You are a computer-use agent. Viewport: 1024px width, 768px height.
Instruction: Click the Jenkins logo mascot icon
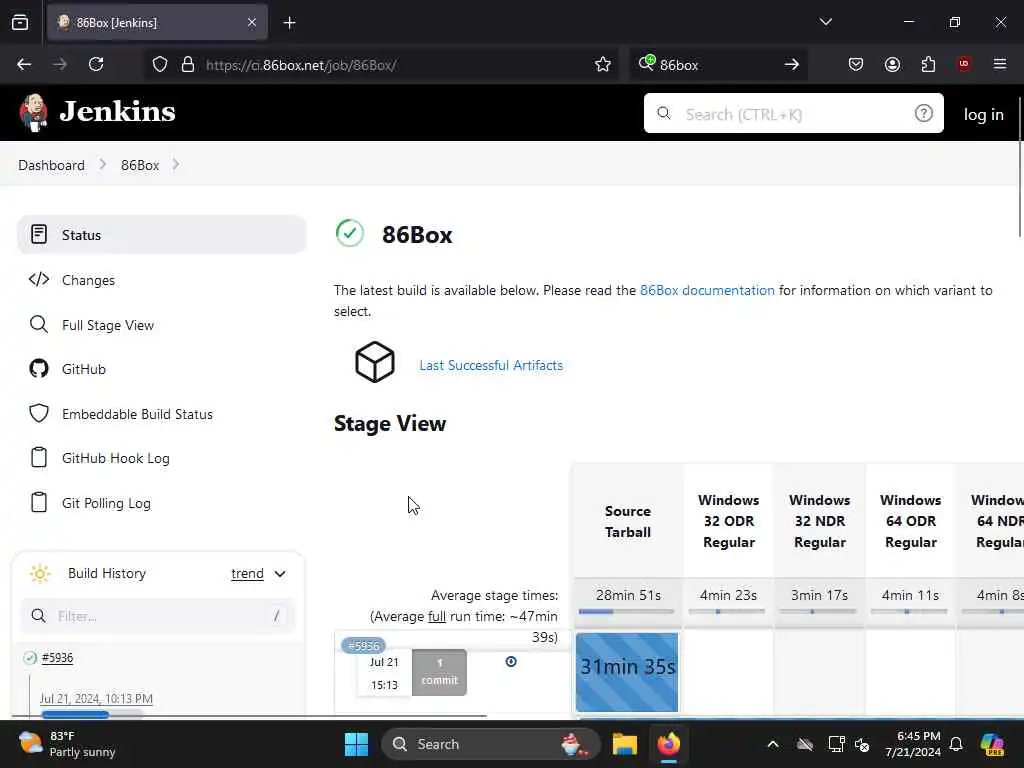(x=33, y=112)
